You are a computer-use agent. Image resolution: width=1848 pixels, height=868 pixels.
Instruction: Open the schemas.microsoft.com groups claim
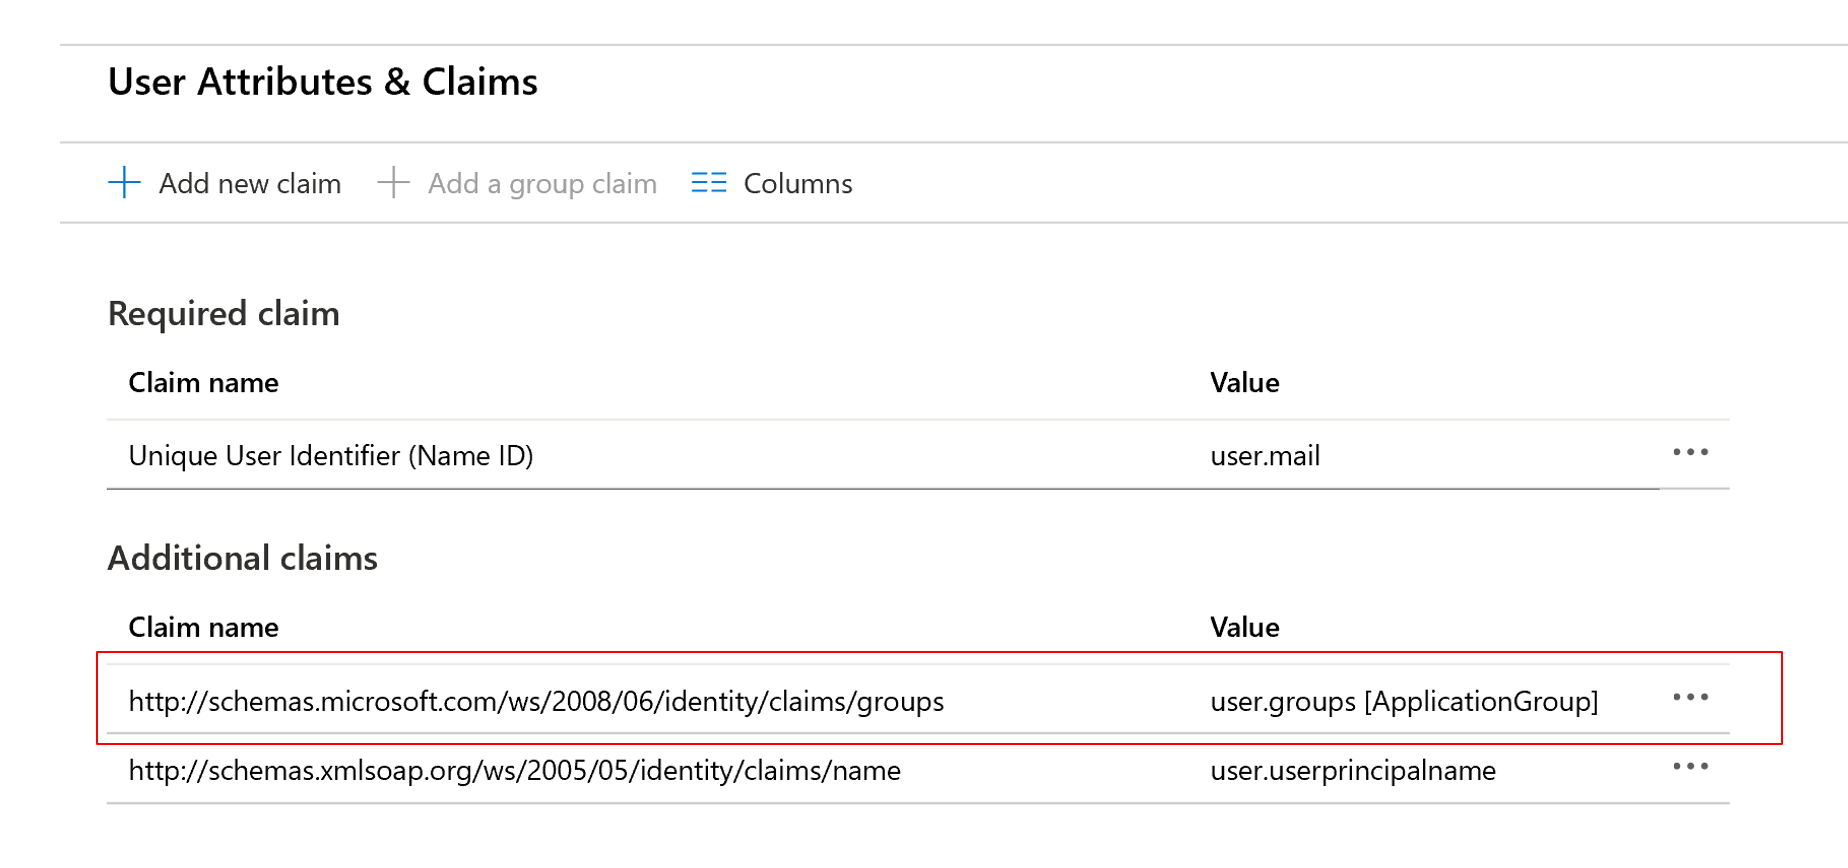click(x=536, y=702)
